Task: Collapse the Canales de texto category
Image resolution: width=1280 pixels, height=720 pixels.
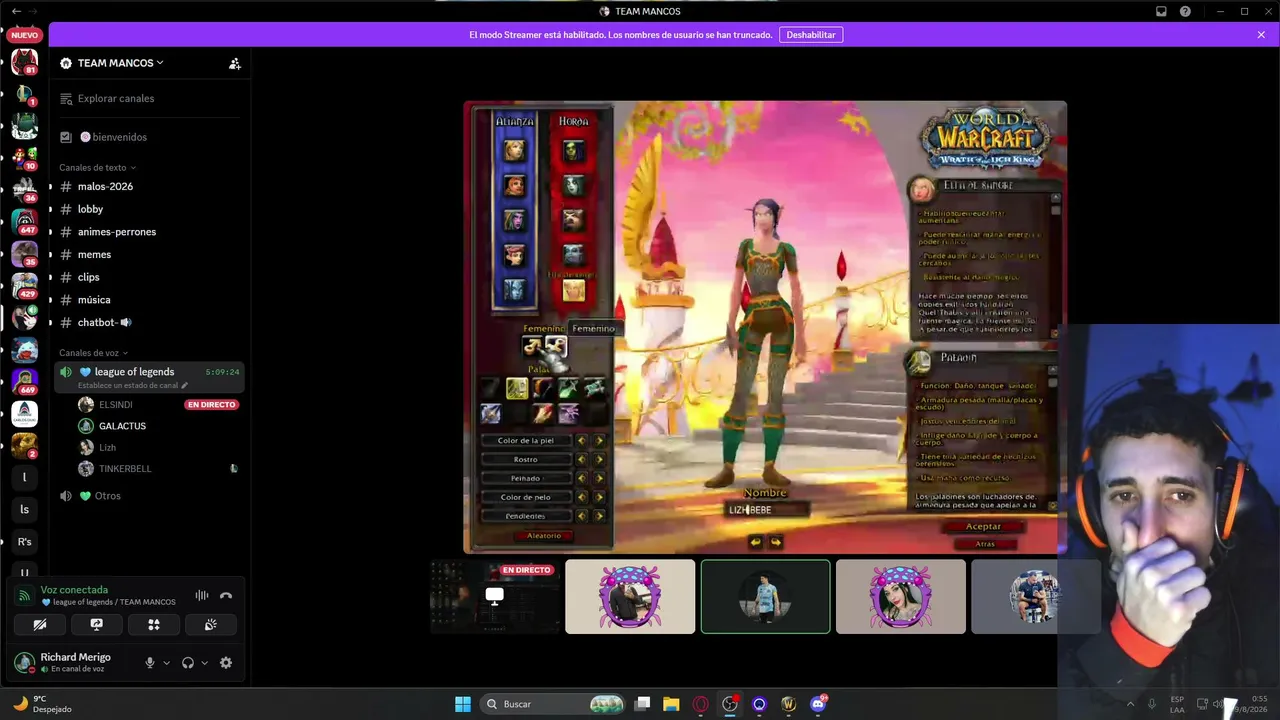Action: 97,167
